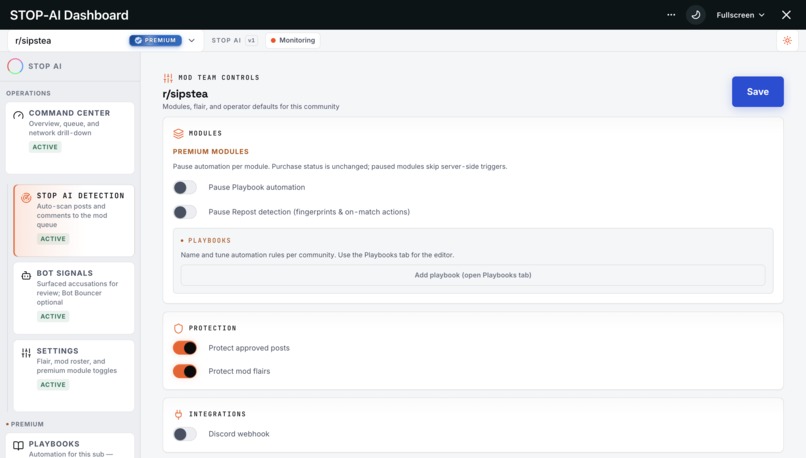Open the three-dot more options menu
Screen dimensions: 806x458
671,15
